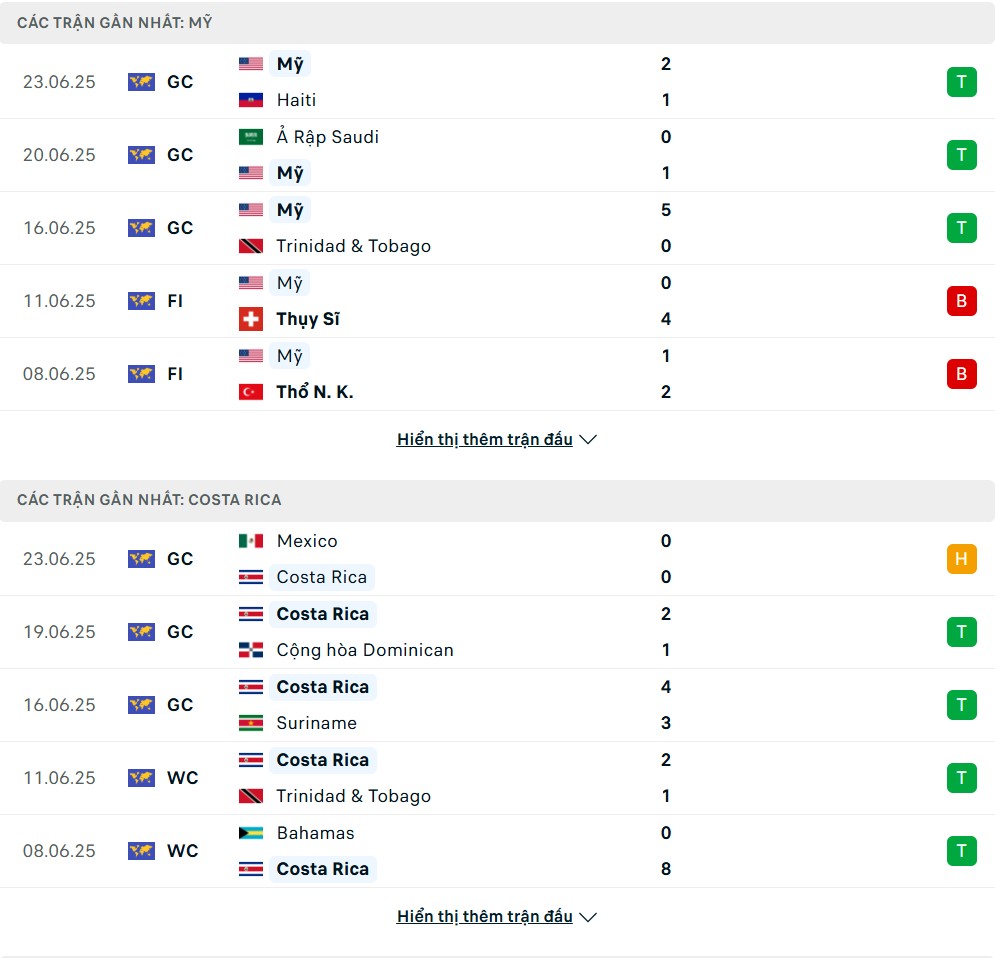Click the Suriname flag icon

tap(251, 723)
